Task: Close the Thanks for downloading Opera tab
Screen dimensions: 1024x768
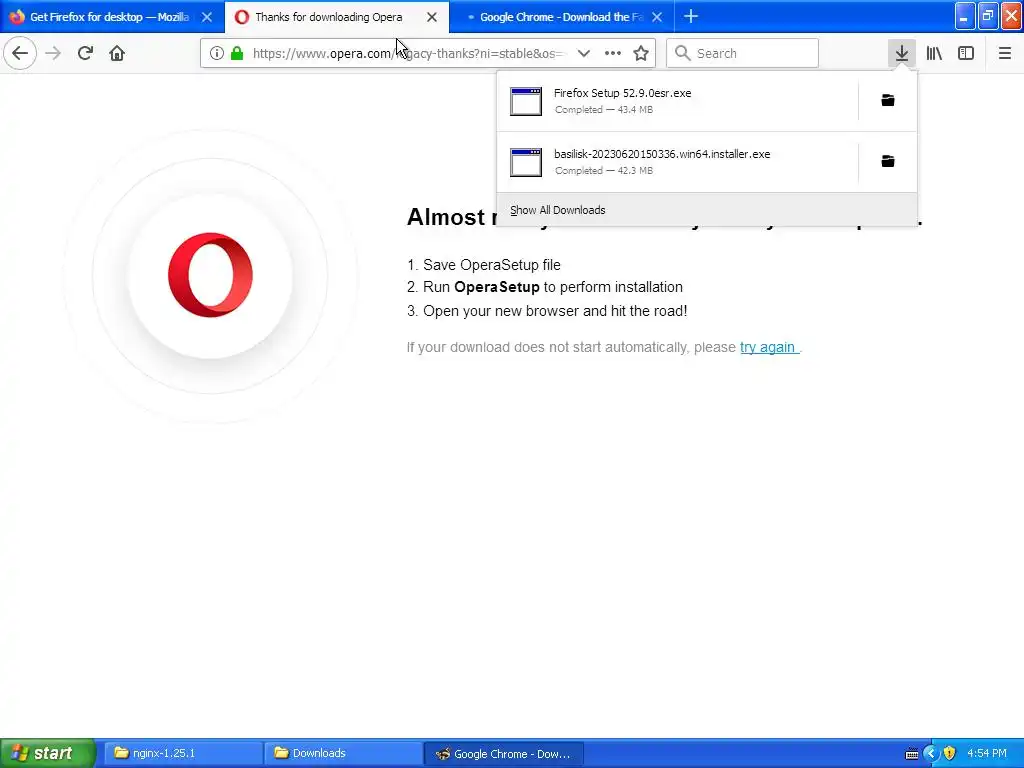Action: [432, 17]
